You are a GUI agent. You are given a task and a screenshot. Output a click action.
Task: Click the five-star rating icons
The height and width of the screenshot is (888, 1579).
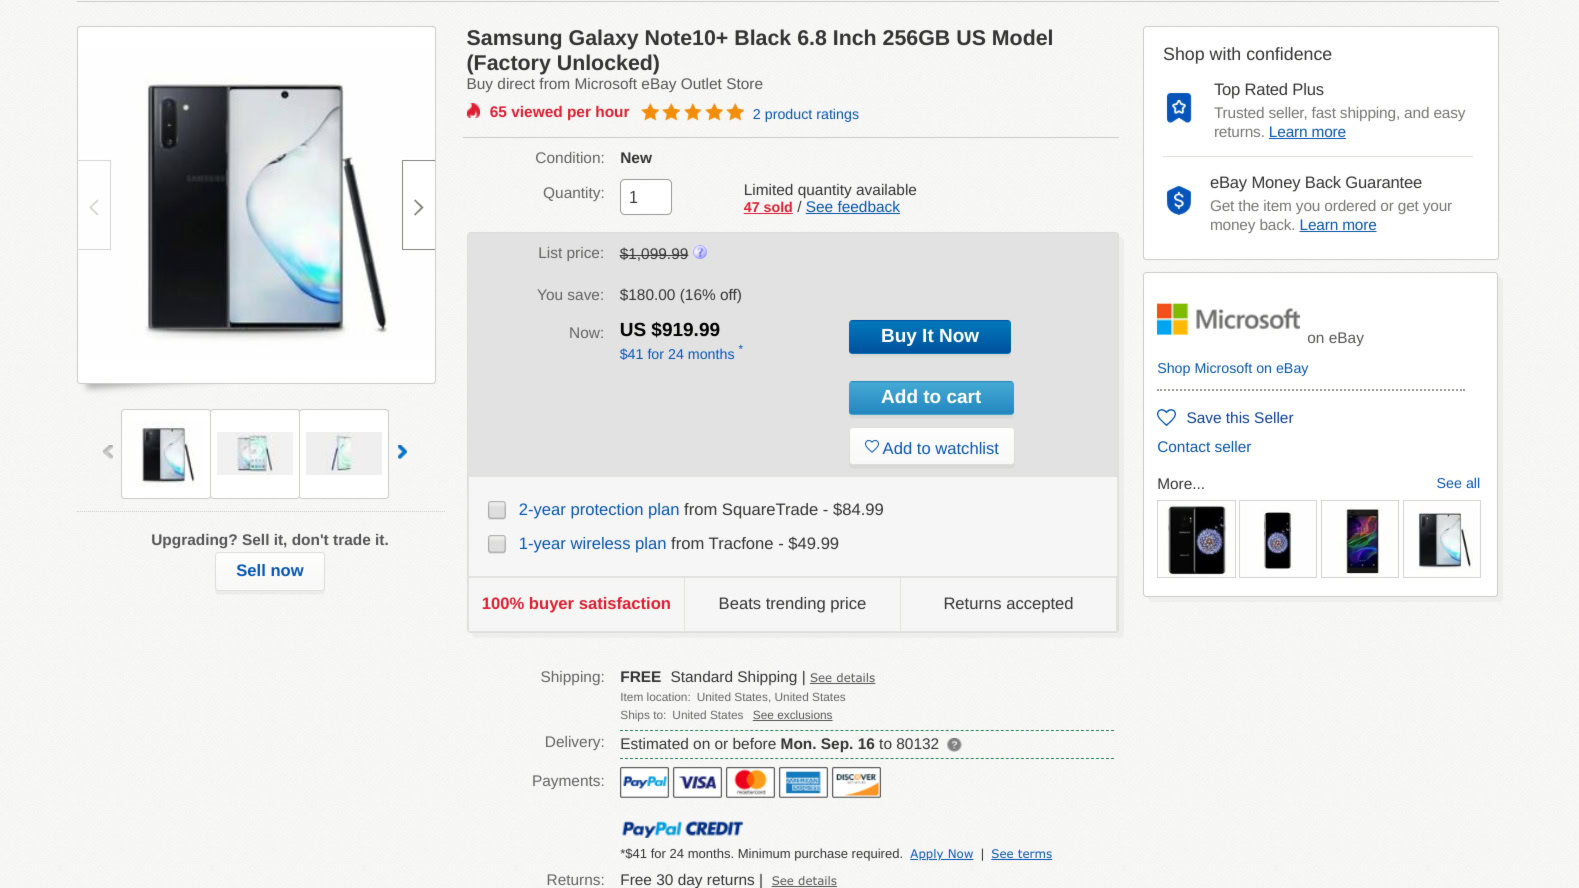(x=692, y=113)
